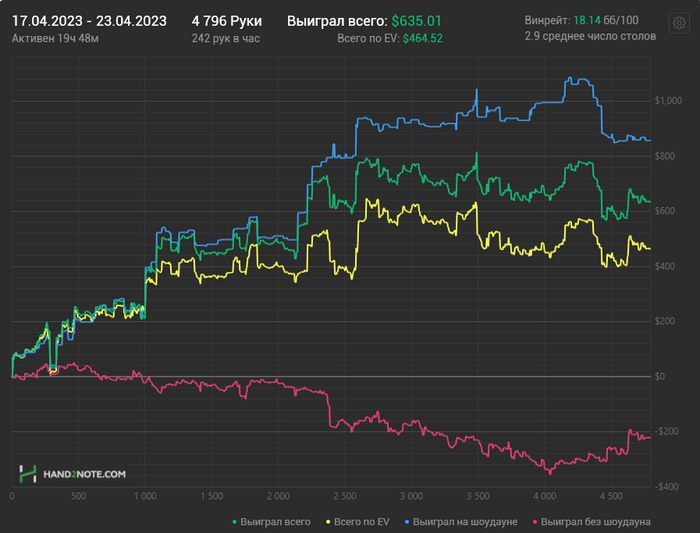700x533 pixels.
Task: Select the 4 796 Руки hands count
Action: coord(226,20)
